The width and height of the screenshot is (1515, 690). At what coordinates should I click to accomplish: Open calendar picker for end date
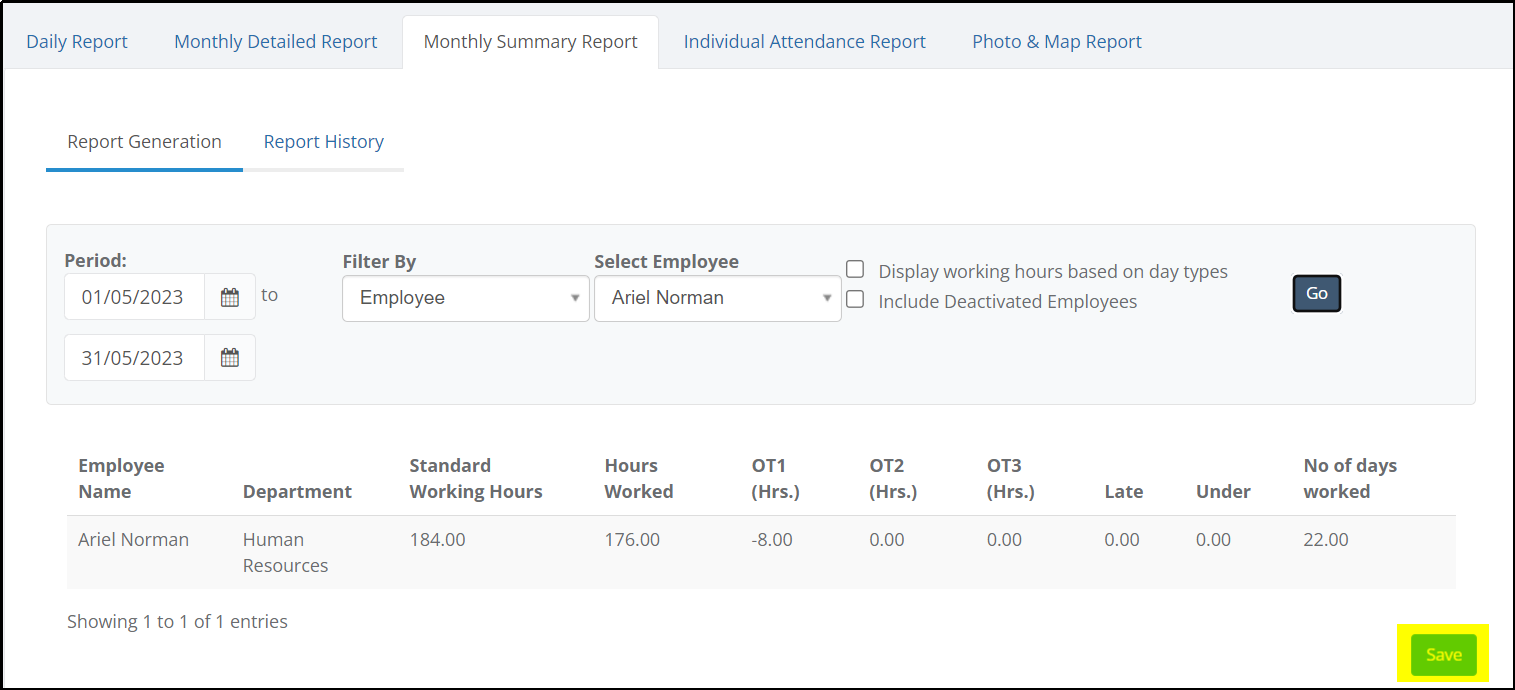(x=230, y=358)
